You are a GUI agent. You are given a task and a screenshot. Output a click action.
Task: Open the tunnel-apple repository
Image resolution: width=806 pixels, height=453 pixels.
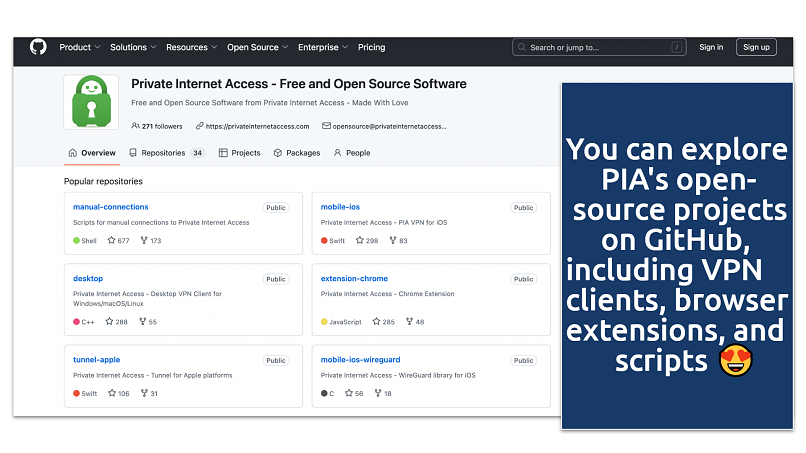[97, 359]
